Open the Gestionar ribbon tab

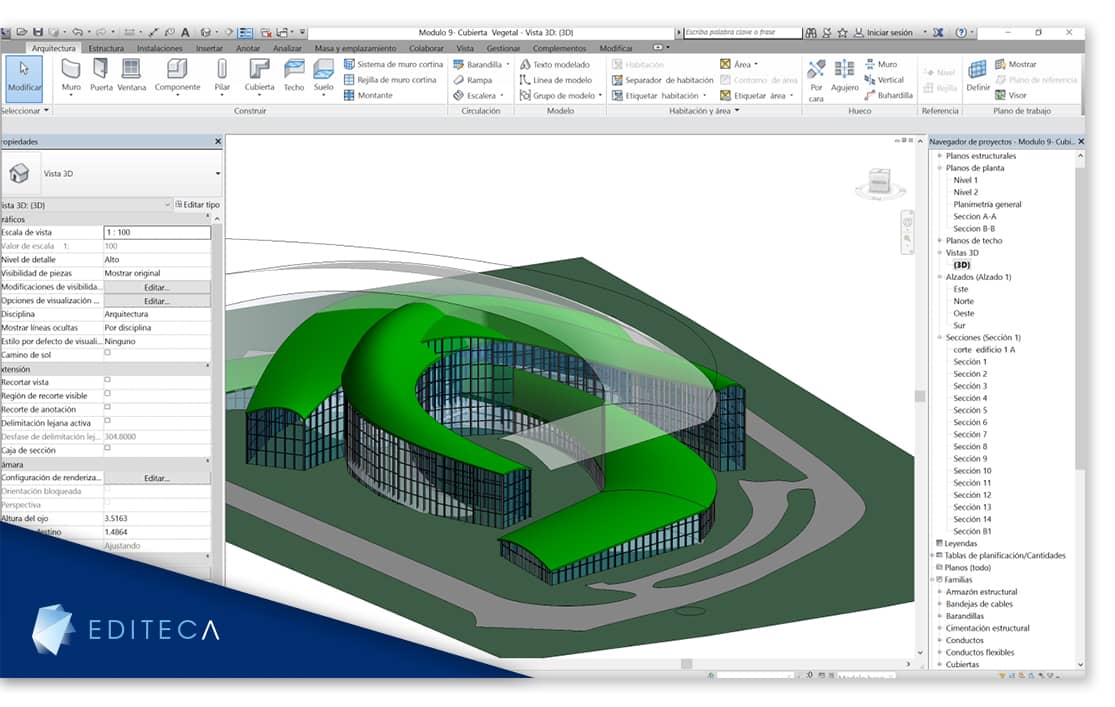pos(503,48)
